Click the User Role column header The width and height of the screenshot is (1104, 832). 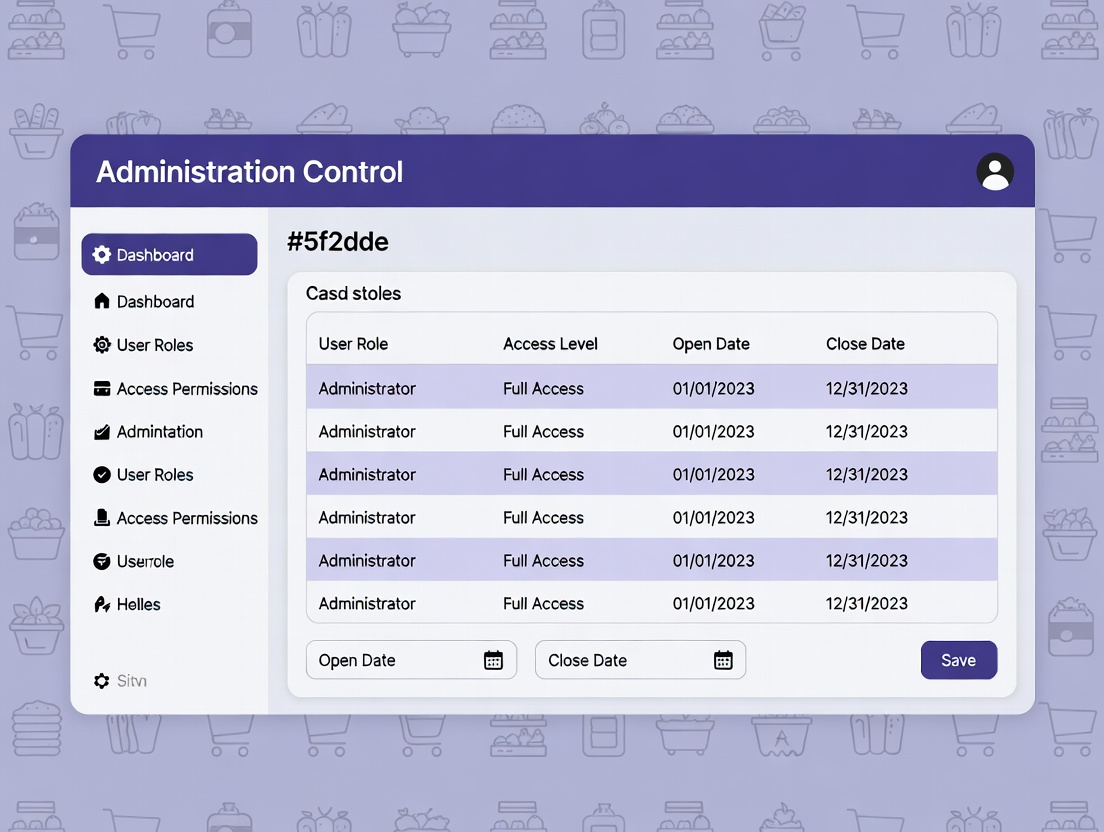point(353,344)
